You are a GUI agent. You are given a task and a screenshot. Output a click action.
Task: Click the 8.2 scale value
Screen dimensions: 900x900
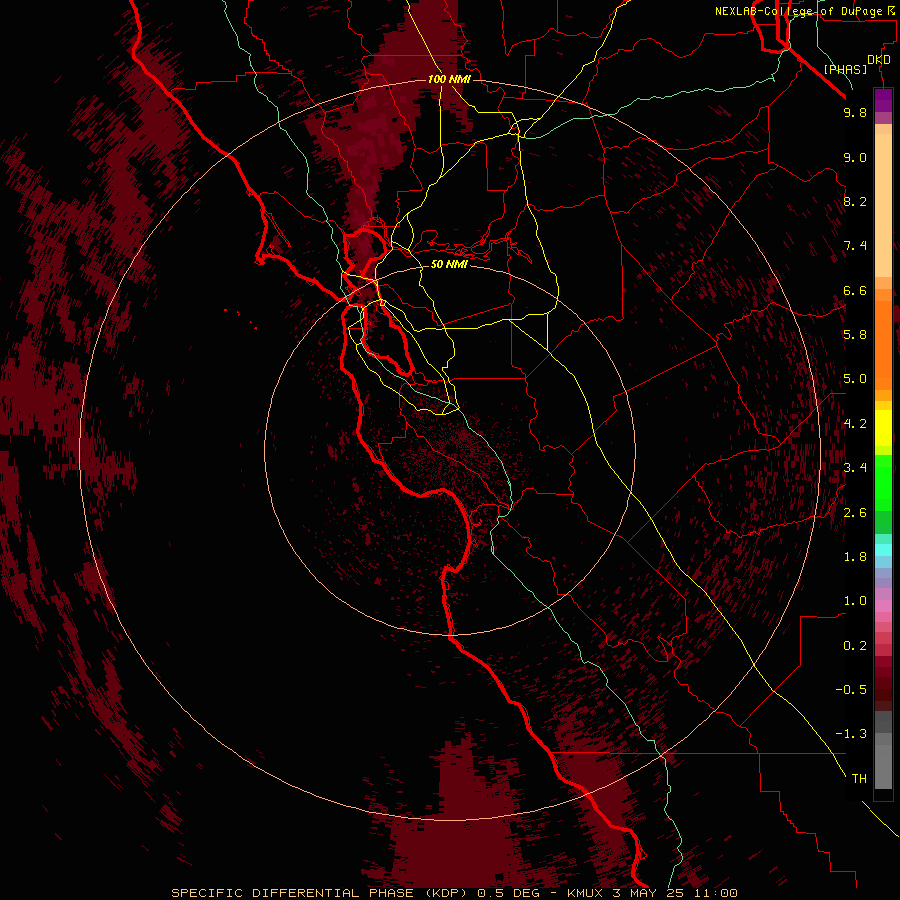tap(855, 201)
